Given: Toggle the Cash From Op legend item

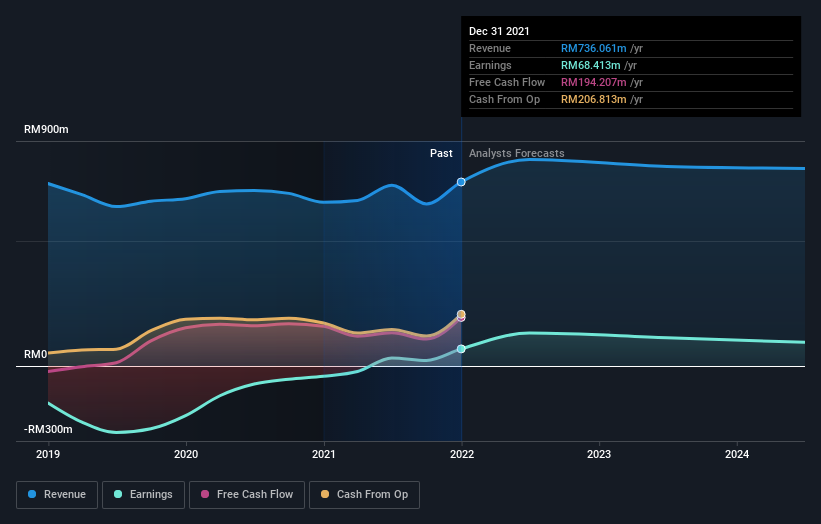Looking at the screenshot, I should point(365,494).
